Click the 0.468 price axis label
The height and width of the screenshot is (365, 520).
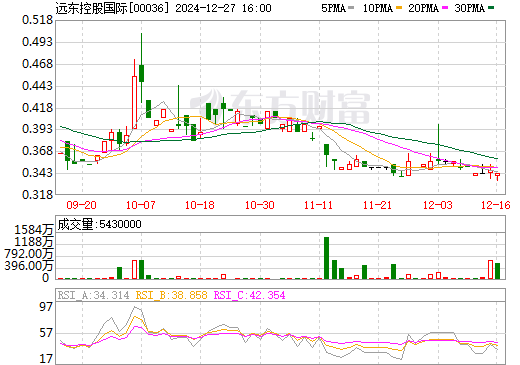[37, 64]
